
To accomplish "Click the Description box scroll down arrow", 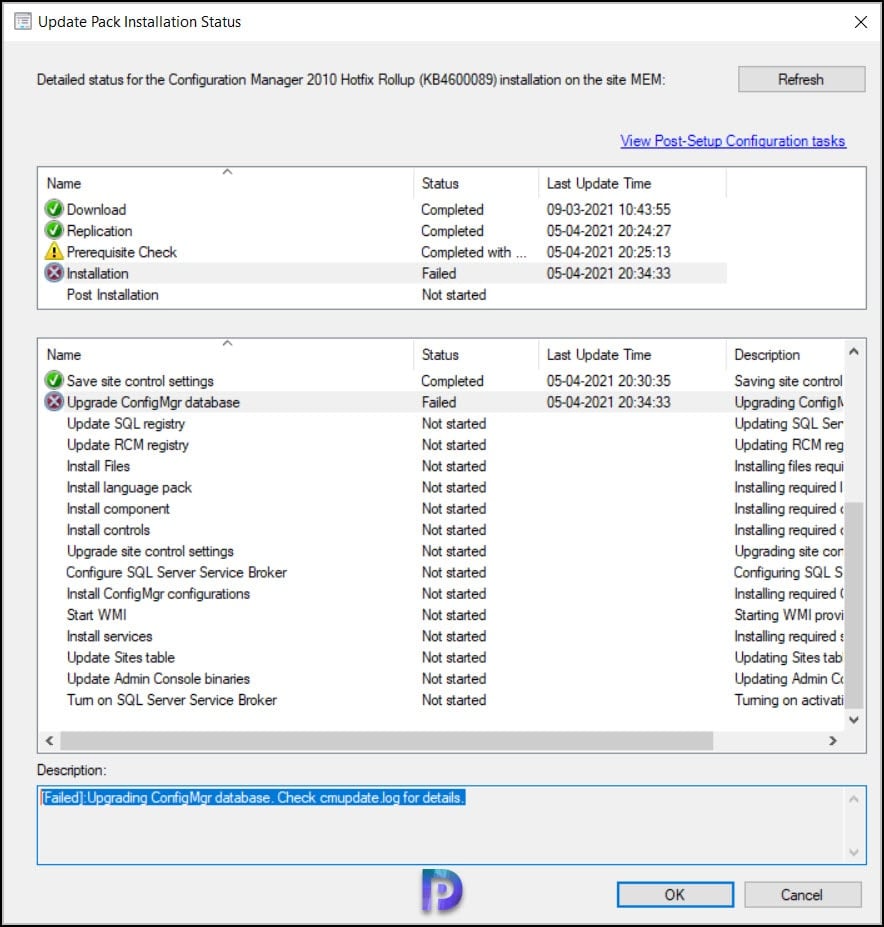I will click(854, 852).
